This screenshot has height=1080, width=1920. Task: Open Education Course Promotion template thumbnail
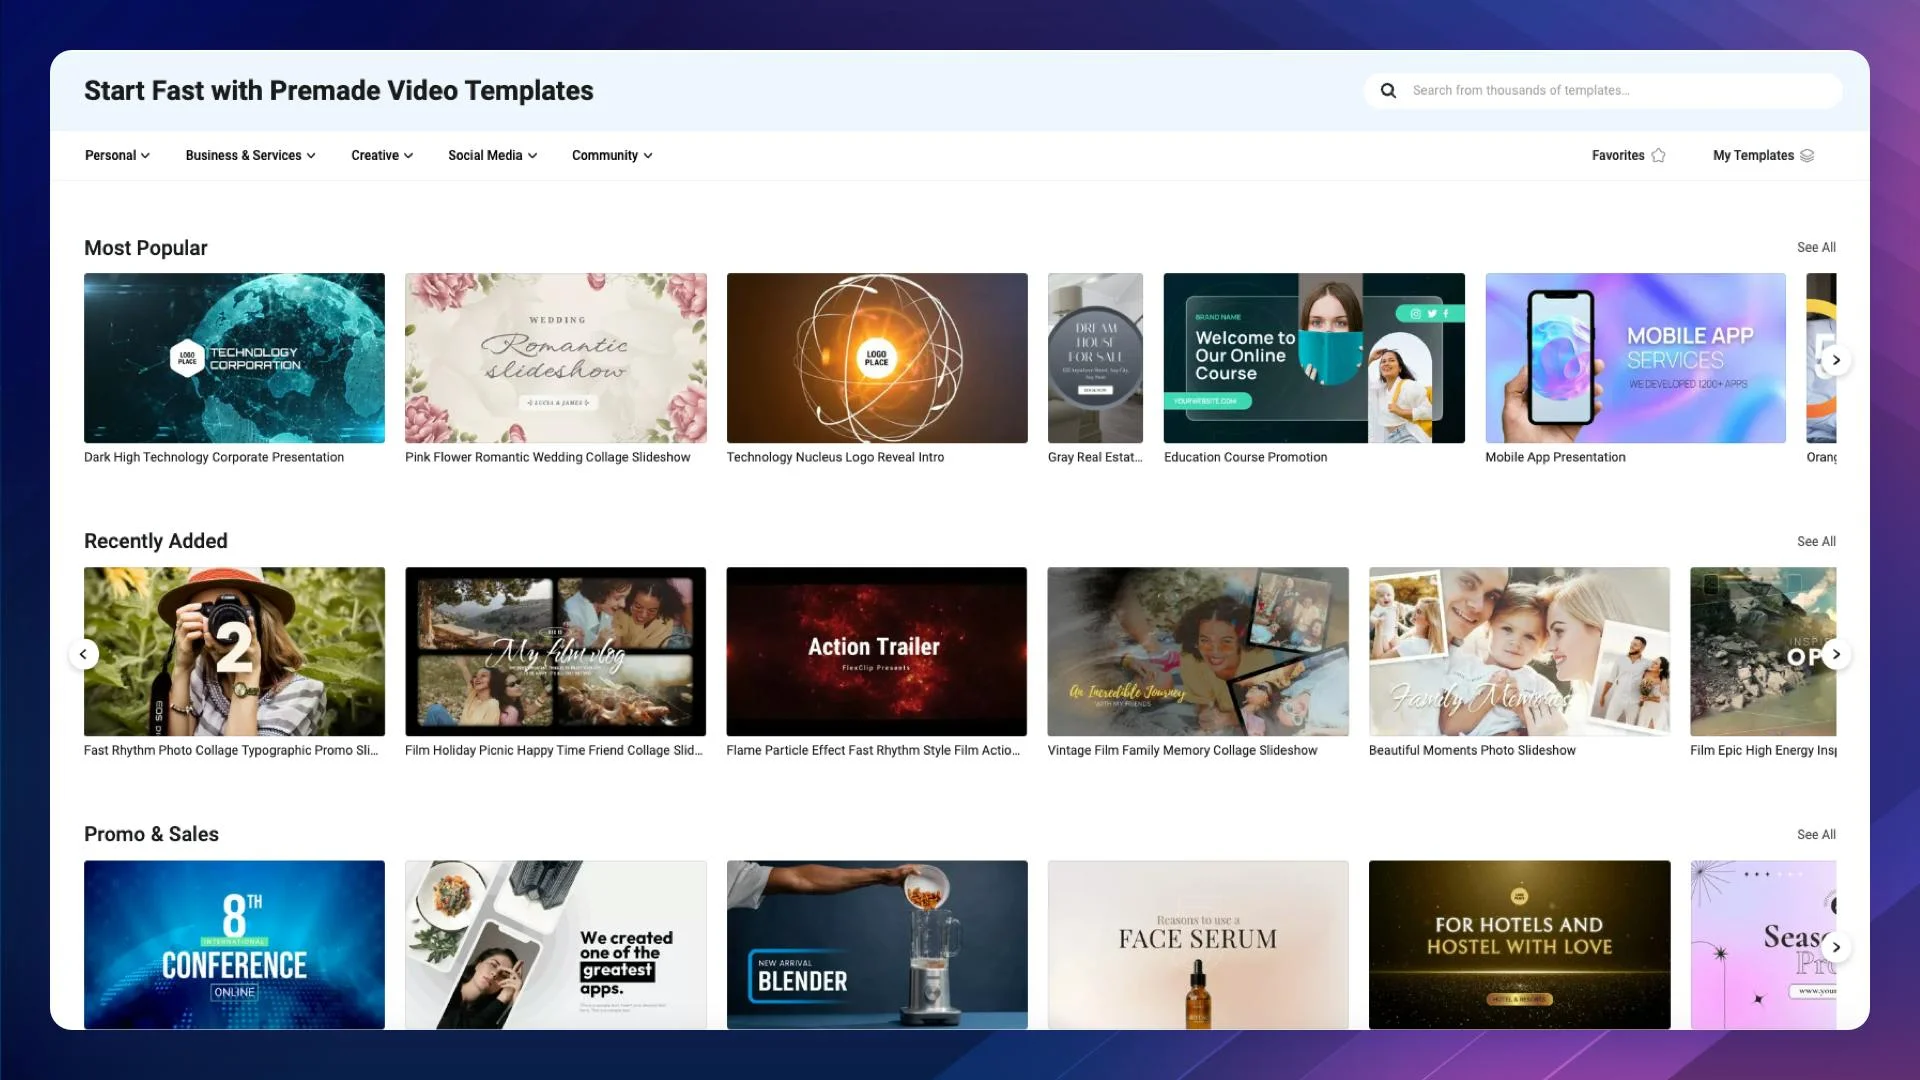[1314, 358]
